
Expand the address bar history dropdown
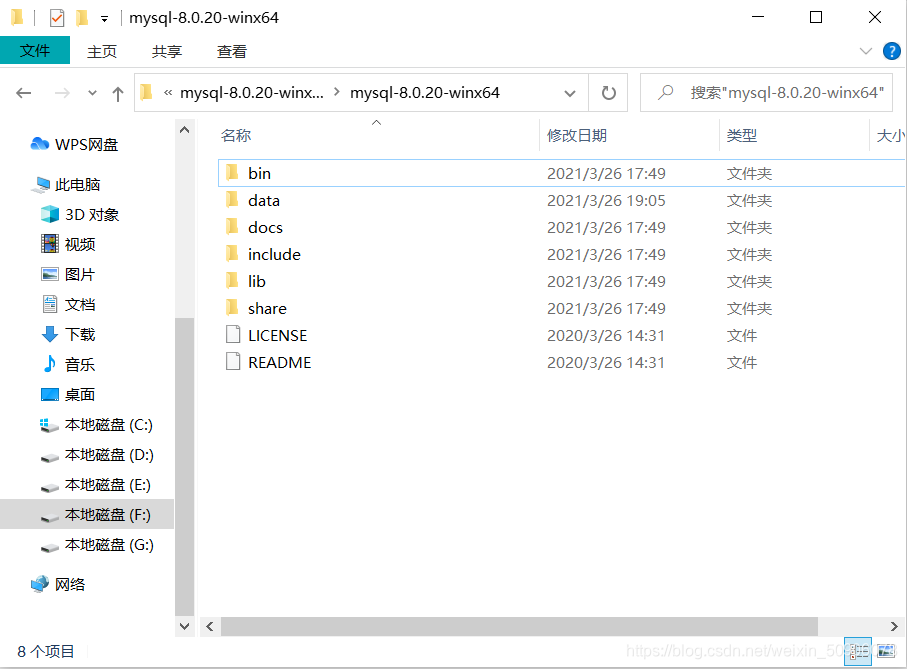click(569, 92)
